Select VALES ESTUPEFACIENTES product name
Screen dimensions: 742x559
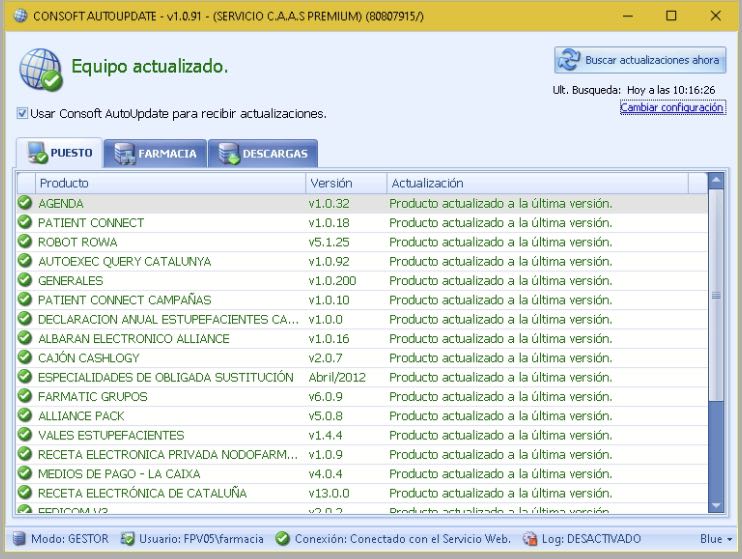pyautogui.click(x=111, y=435)
